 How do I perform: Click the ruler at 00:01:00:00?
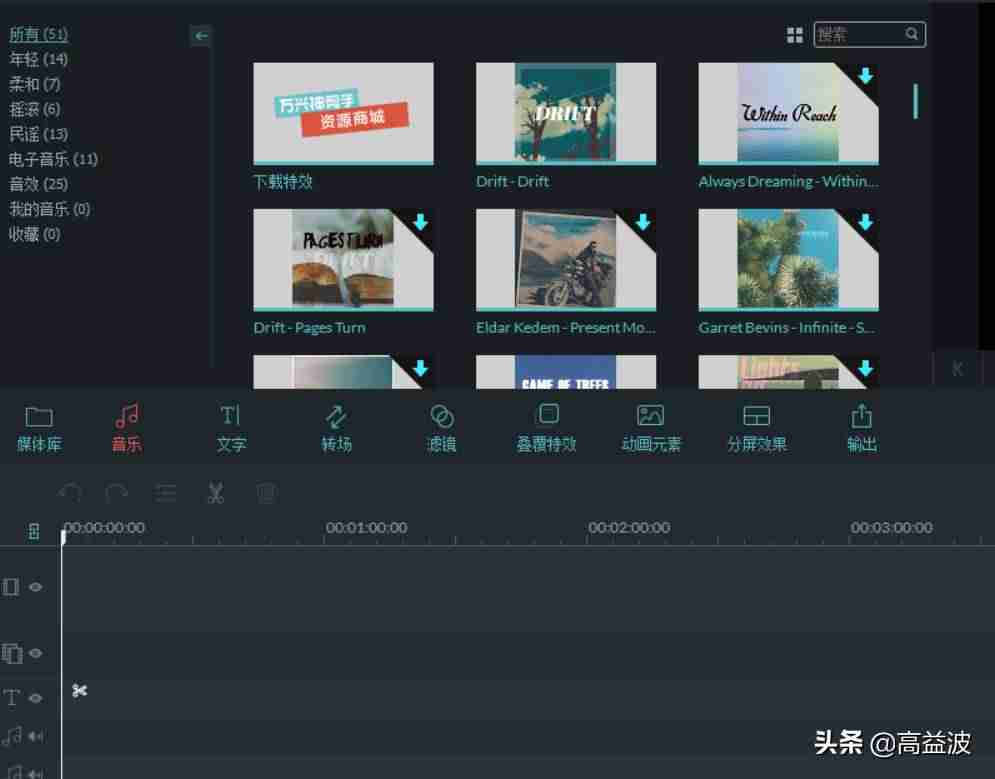tap(366, 528)
